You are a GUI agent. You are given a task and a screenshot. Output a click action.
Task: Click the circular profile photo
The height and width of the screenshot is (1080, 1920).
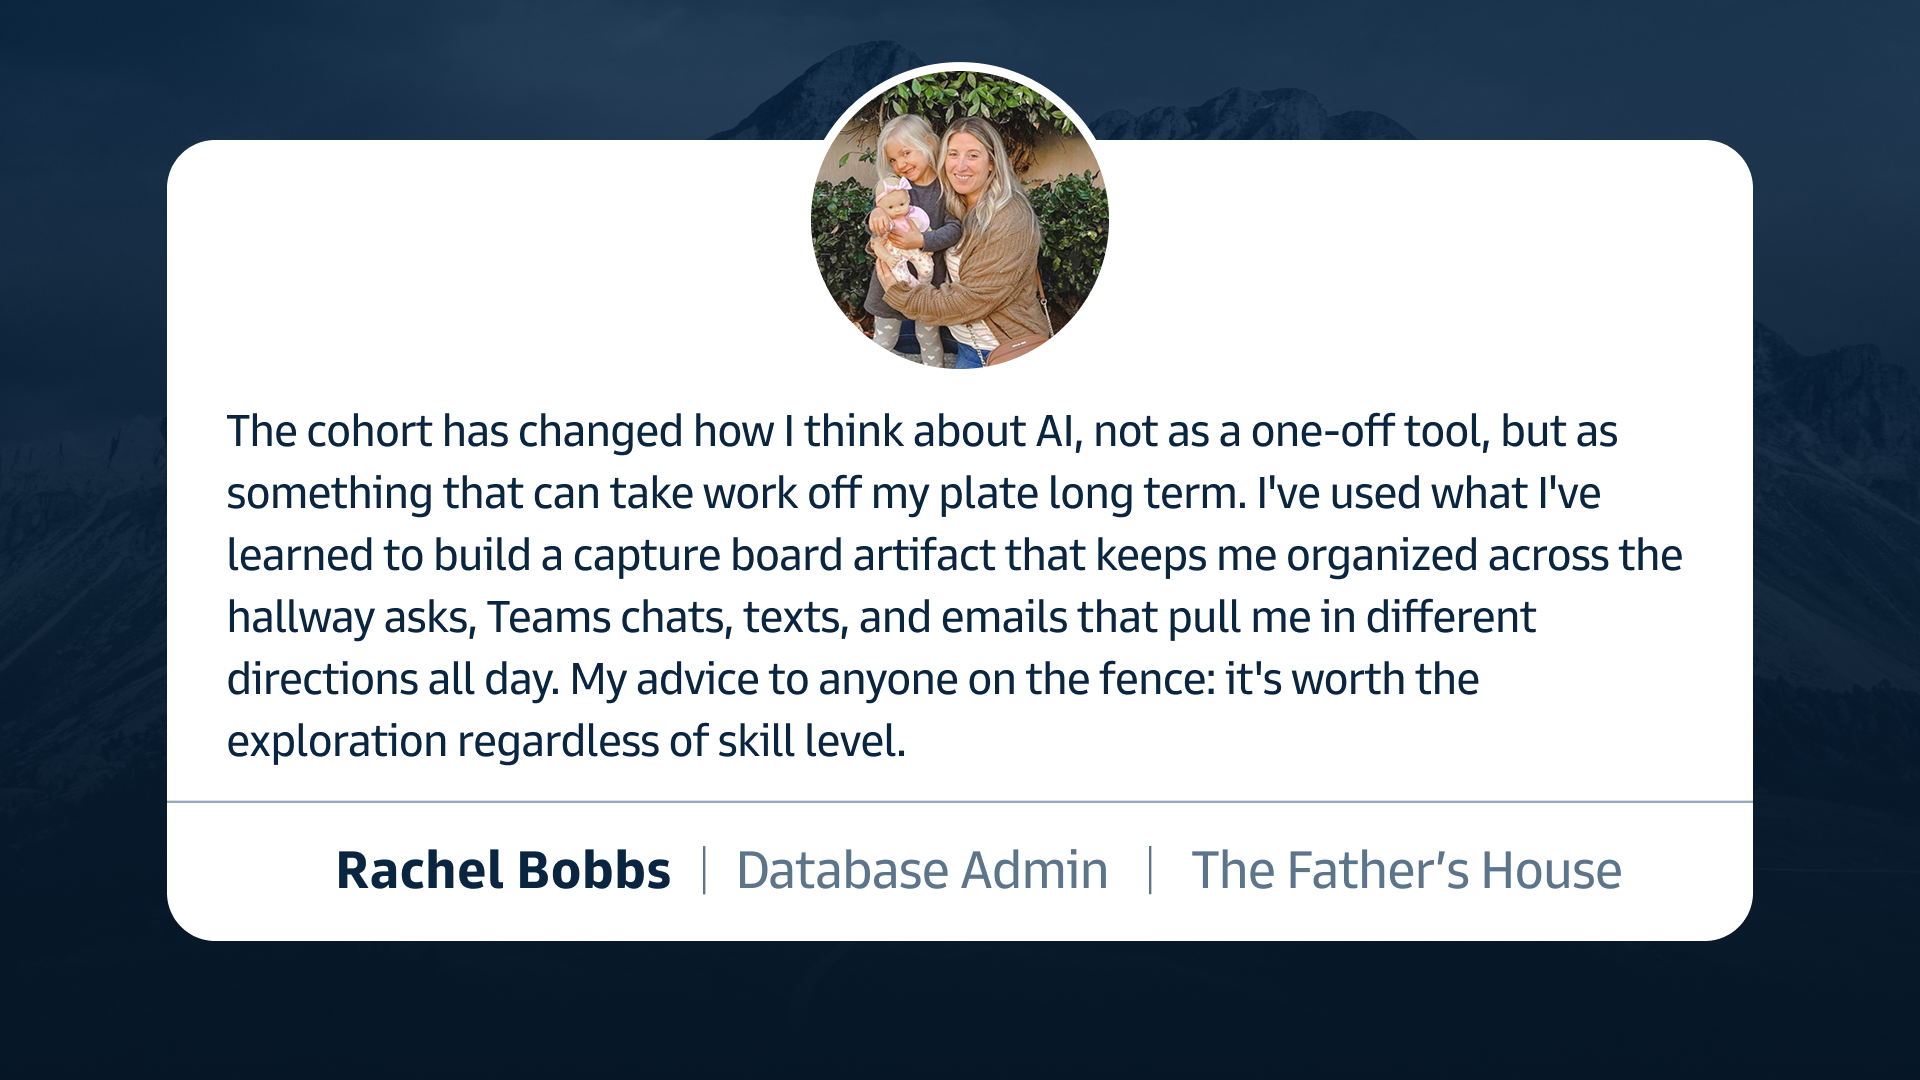click(960, 218)
